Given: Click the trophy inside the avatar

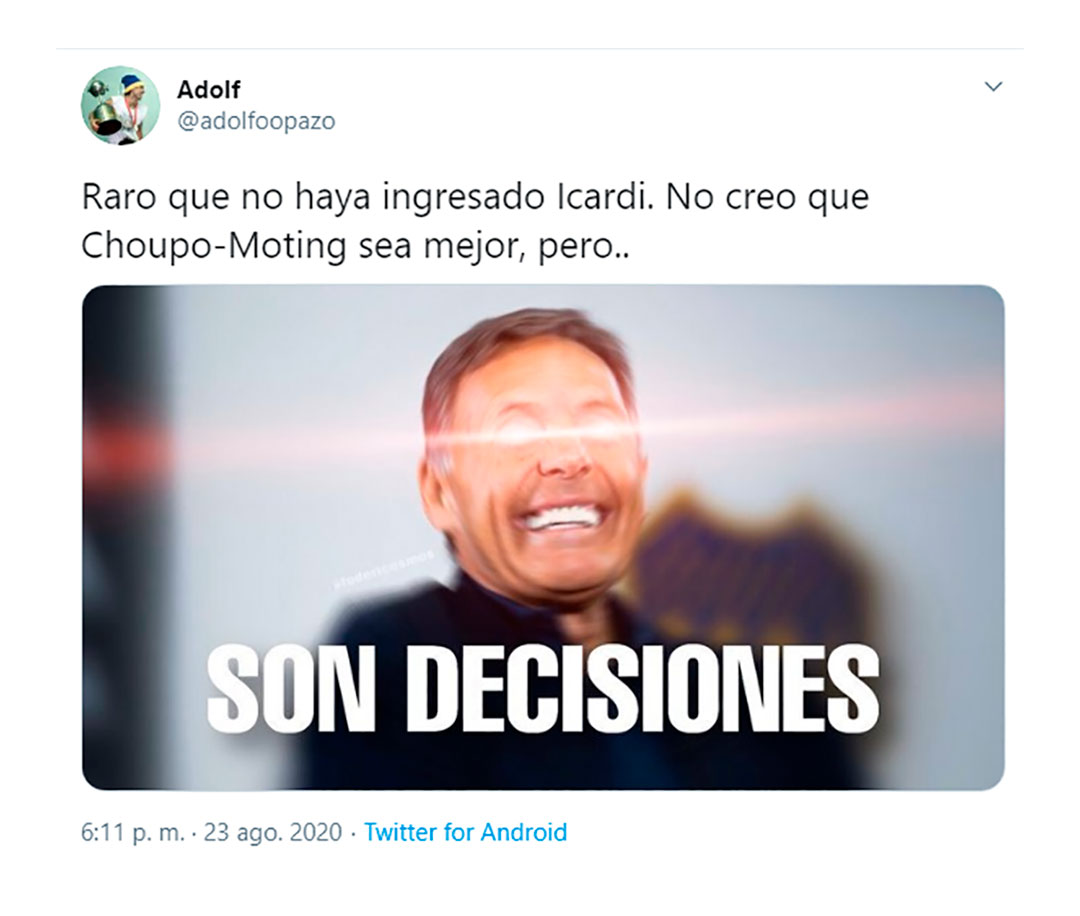Looking at the screenshot, I should 103,112.
